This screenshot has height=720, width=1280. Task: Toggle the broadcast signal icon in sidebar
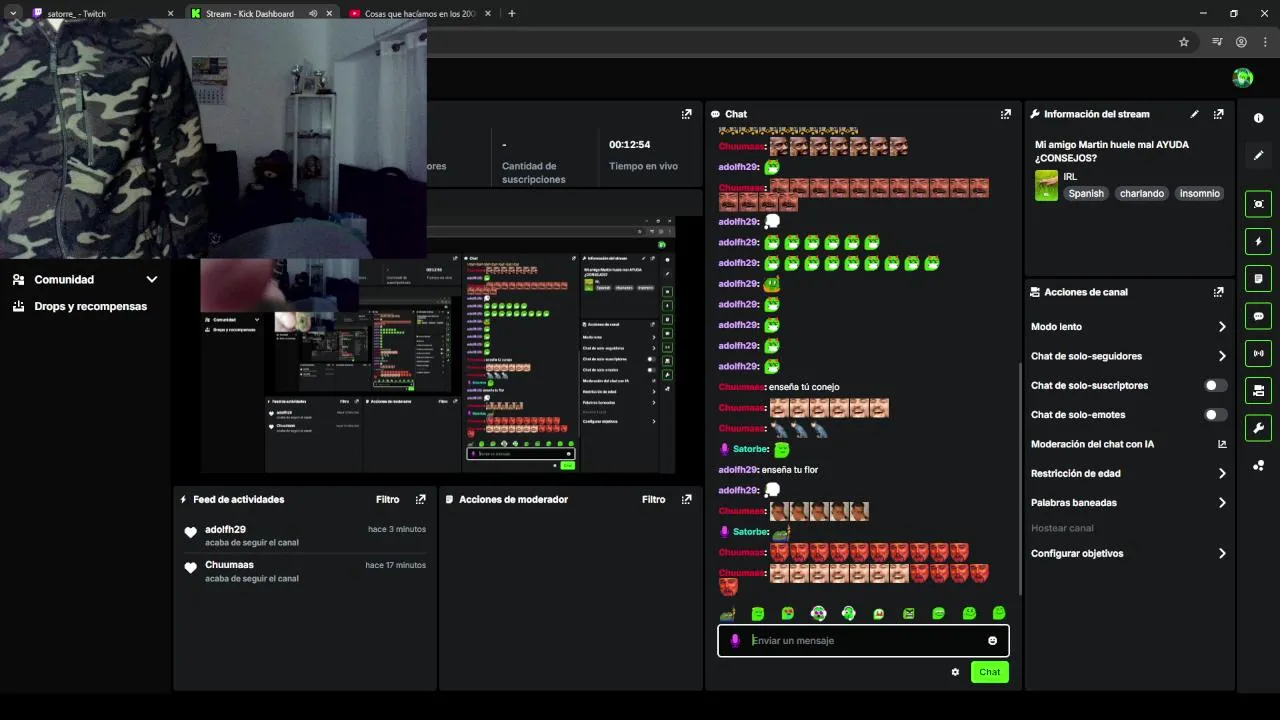1258,353
